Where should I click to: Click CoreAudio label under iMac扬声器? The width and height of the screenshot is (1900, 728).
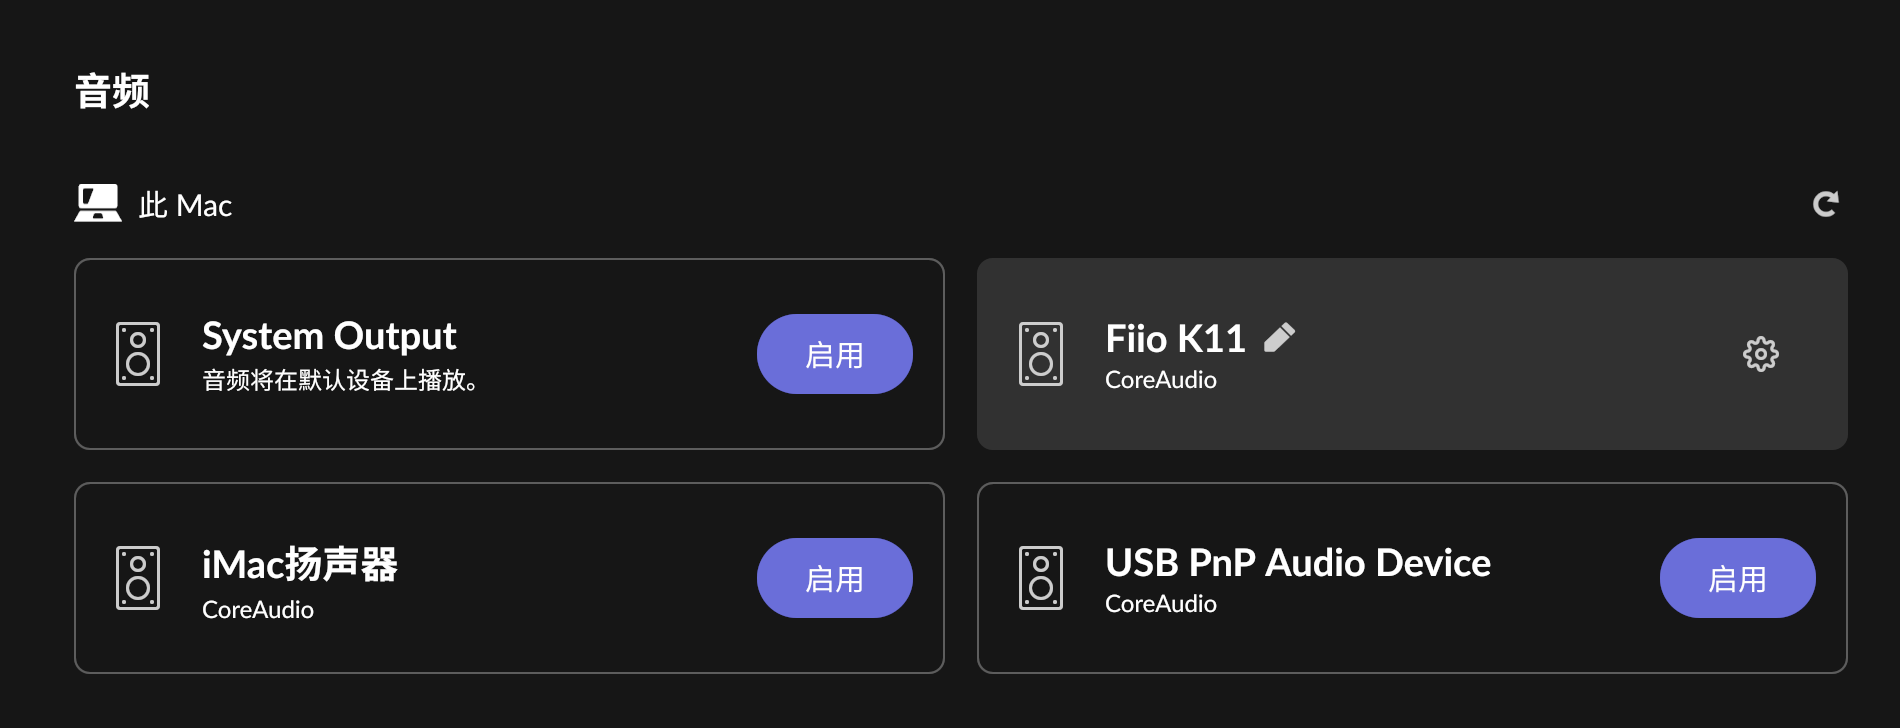pyautogui.click(x=258, y=610)
